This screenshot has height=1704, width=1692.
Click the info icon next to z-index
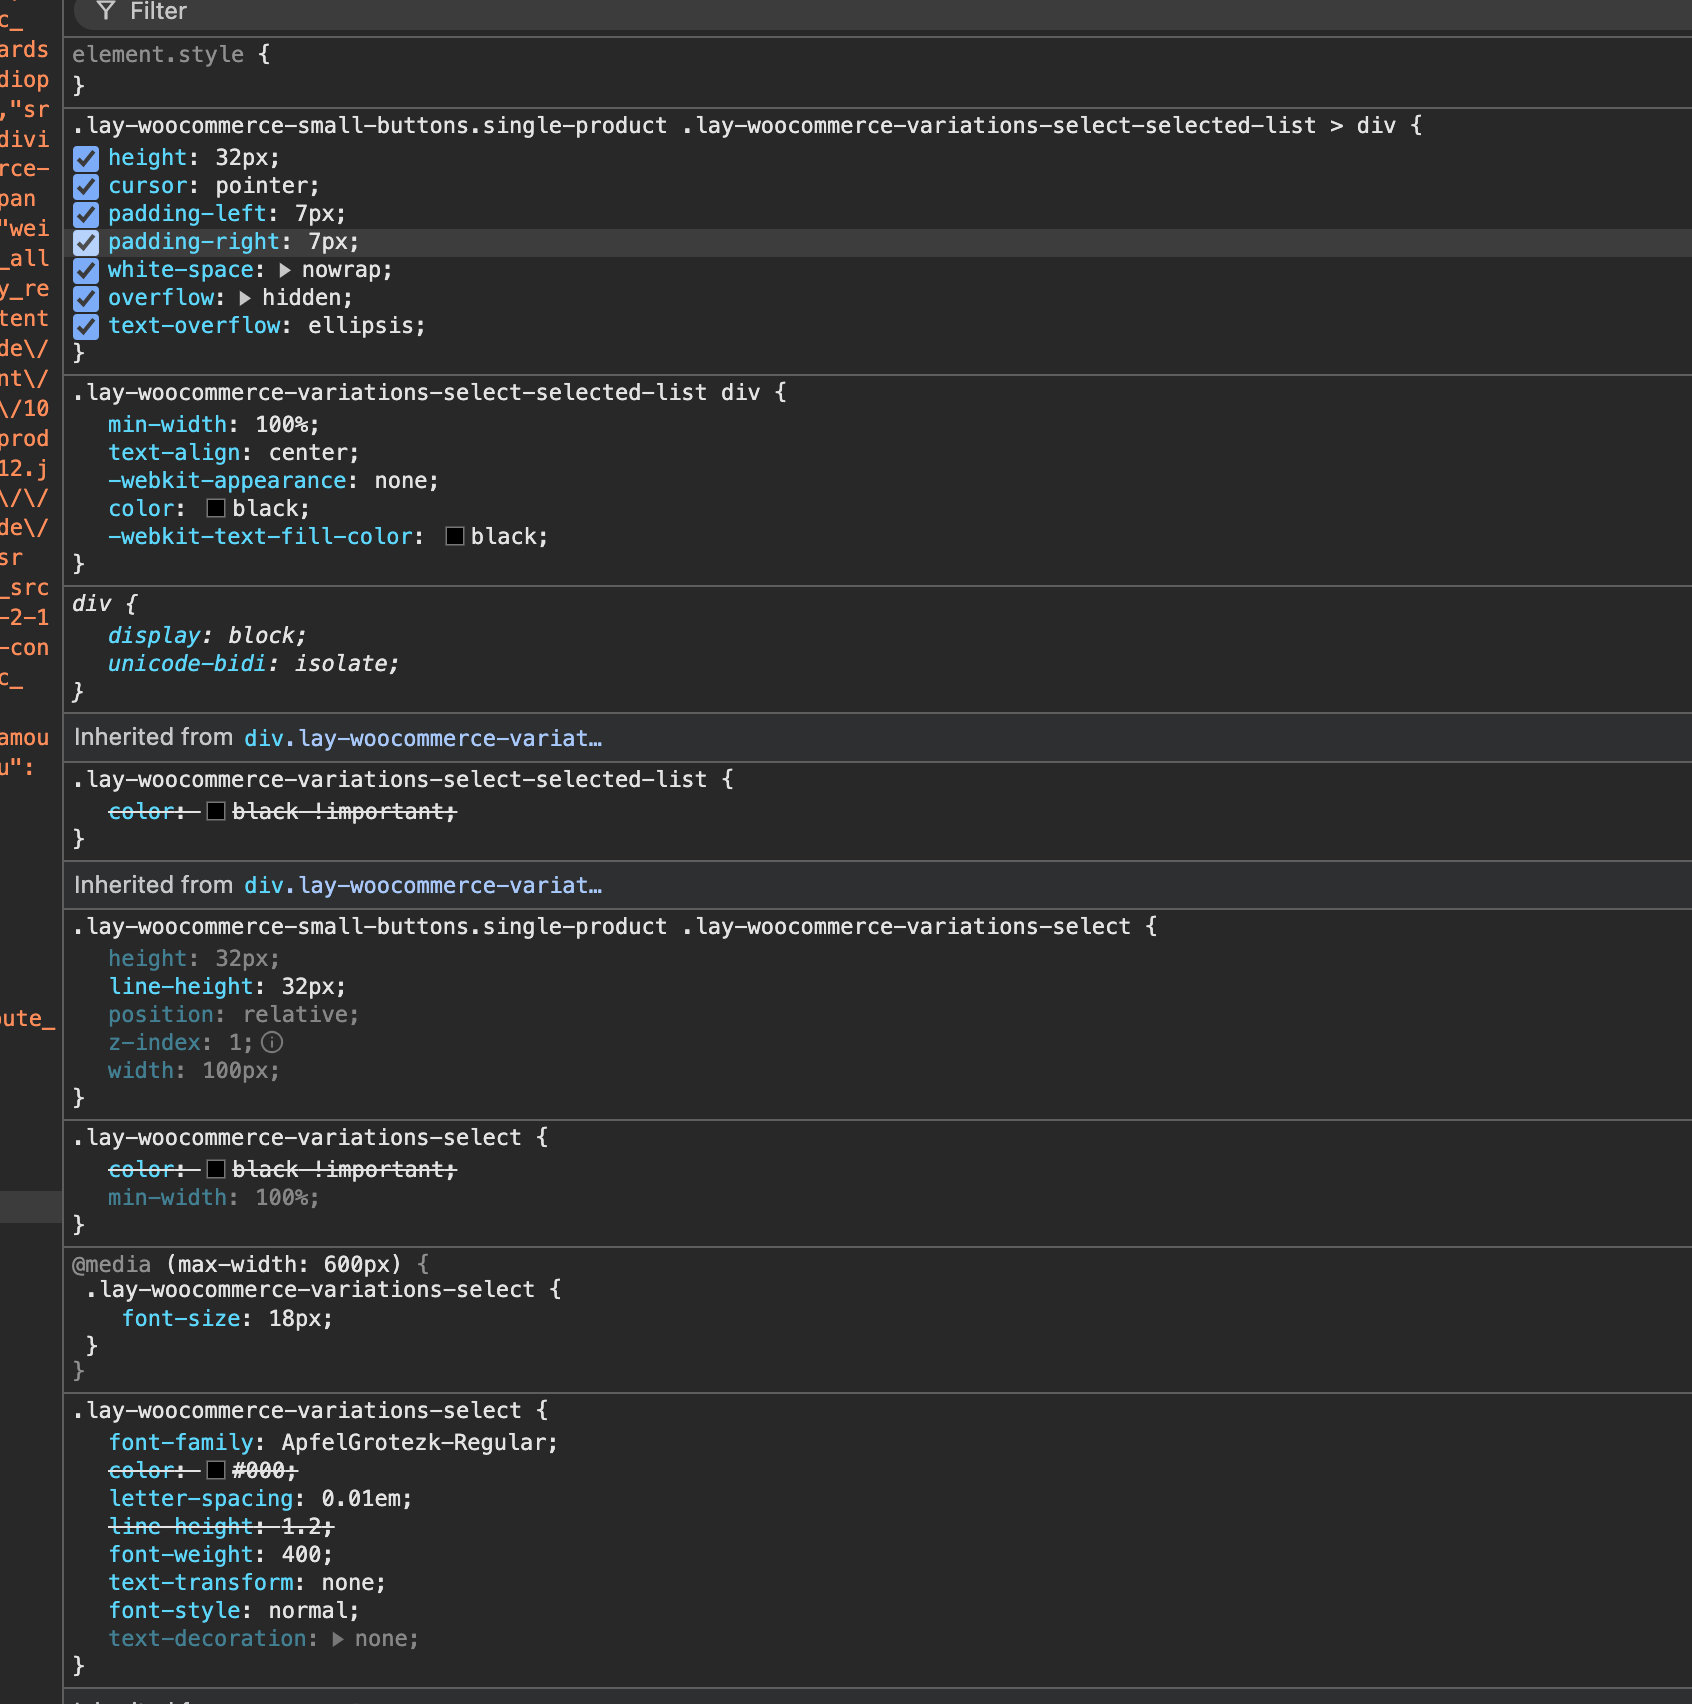[x=271, y=1043]
